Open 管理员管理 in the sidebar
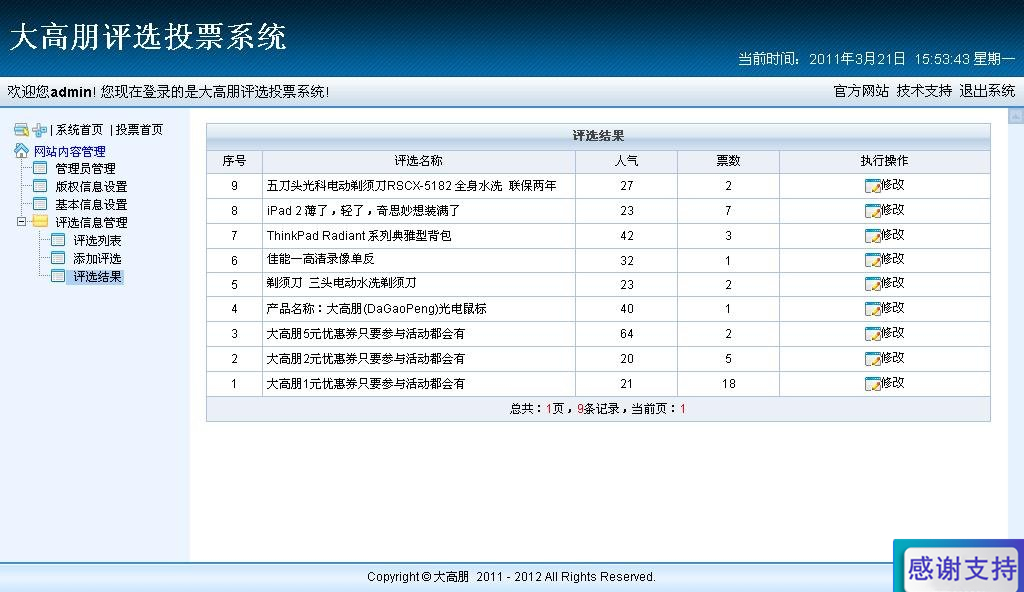Viewport: 1024px width, 592px height. (86, 169)
